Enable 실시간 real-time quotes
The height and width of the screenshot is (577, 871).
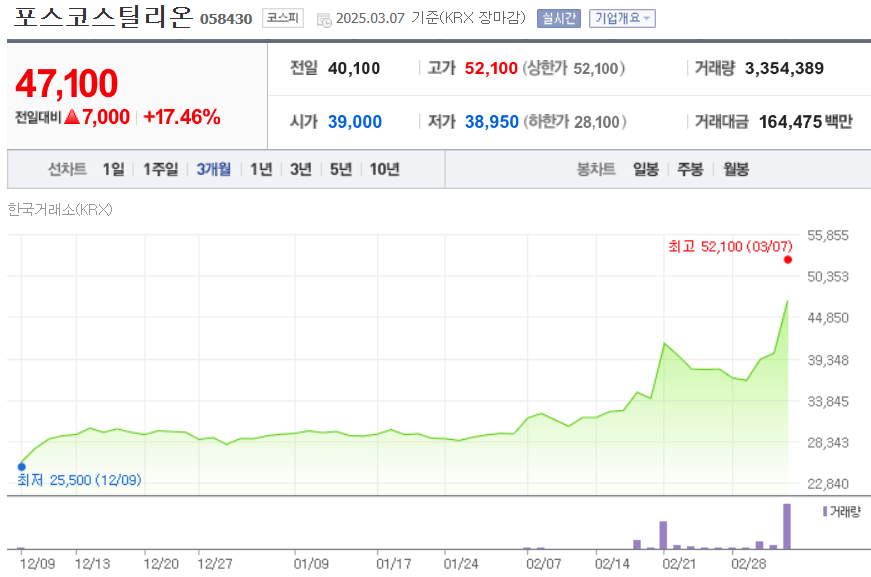(558, 17)
